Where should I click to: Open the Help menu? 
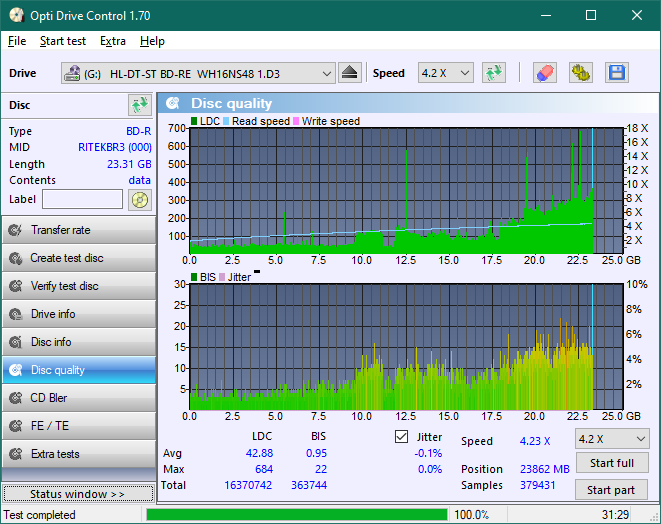tap(152, 41)
